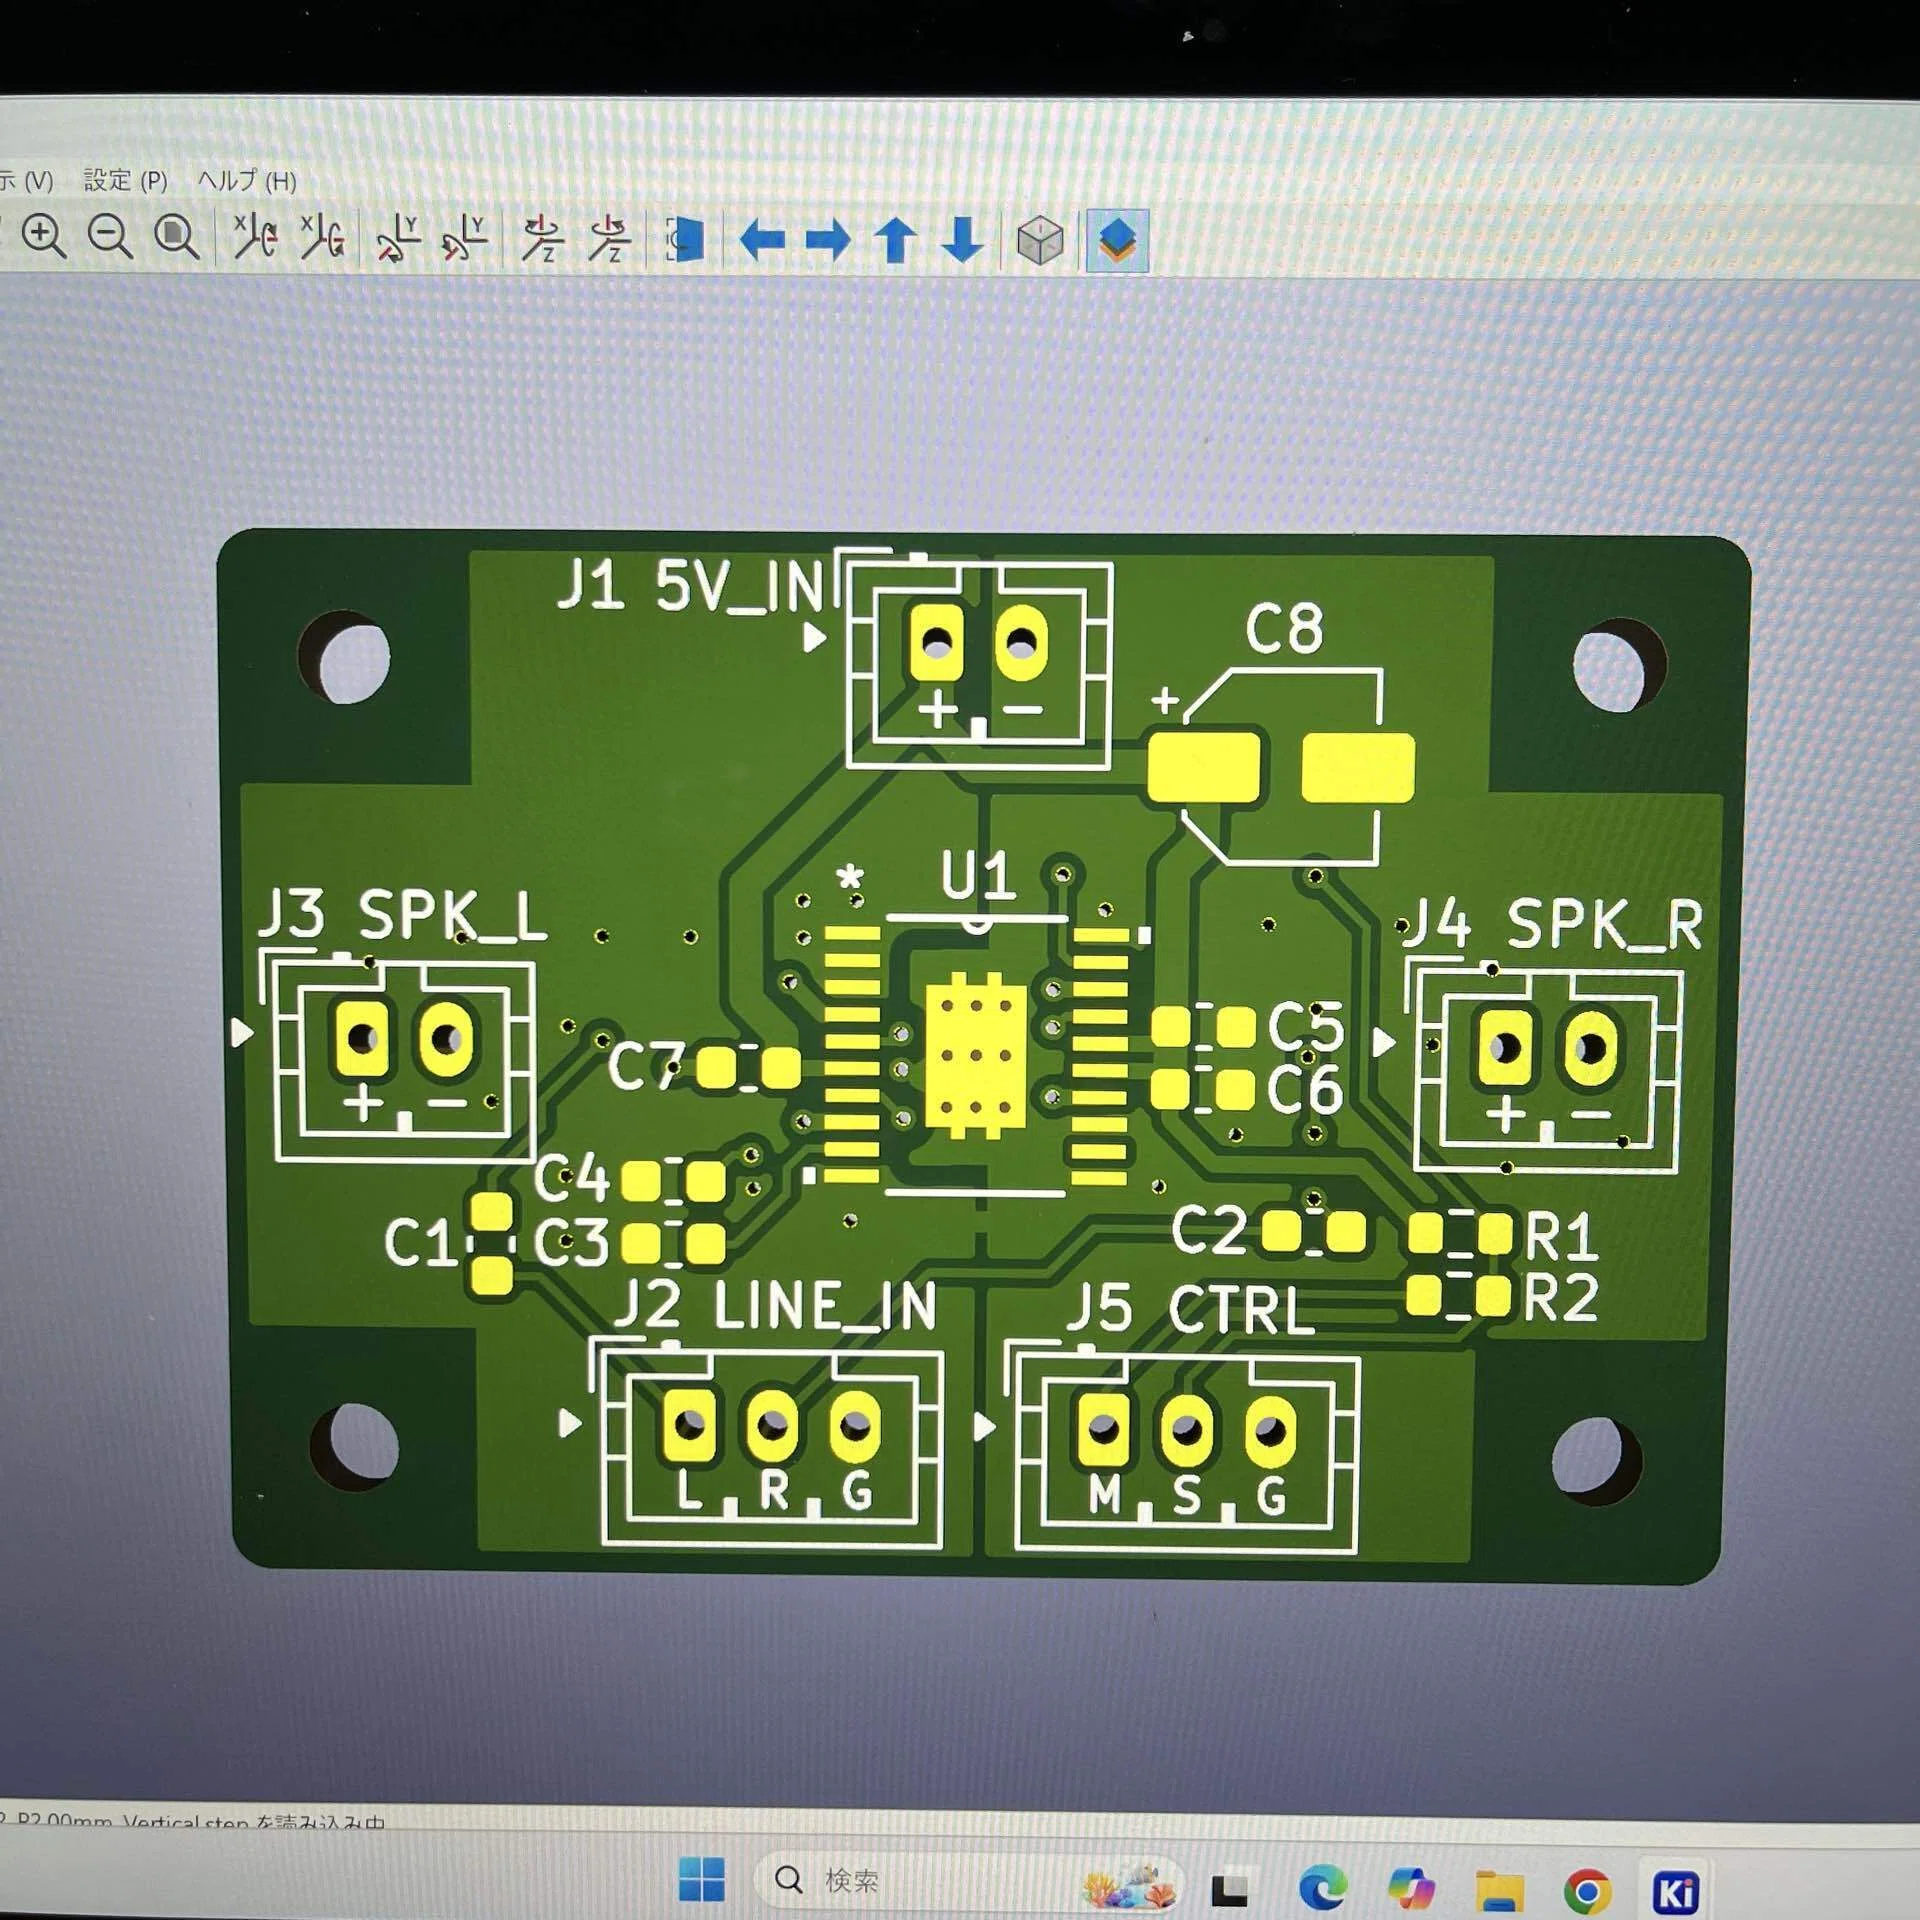Toggle the appearance manager layers icon

point(1117,241)
